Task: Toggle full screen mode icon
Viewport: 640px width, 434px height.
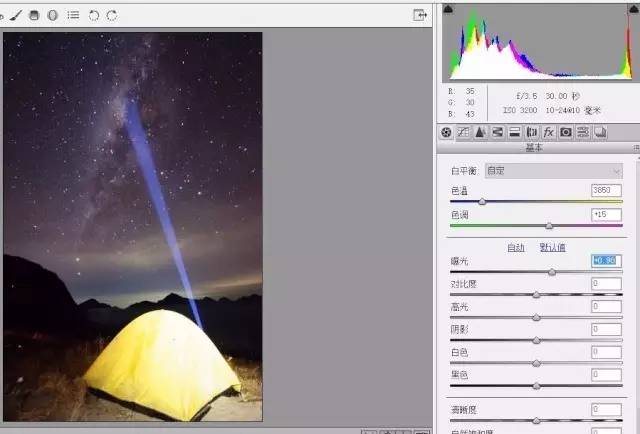Action: point(420,15)
